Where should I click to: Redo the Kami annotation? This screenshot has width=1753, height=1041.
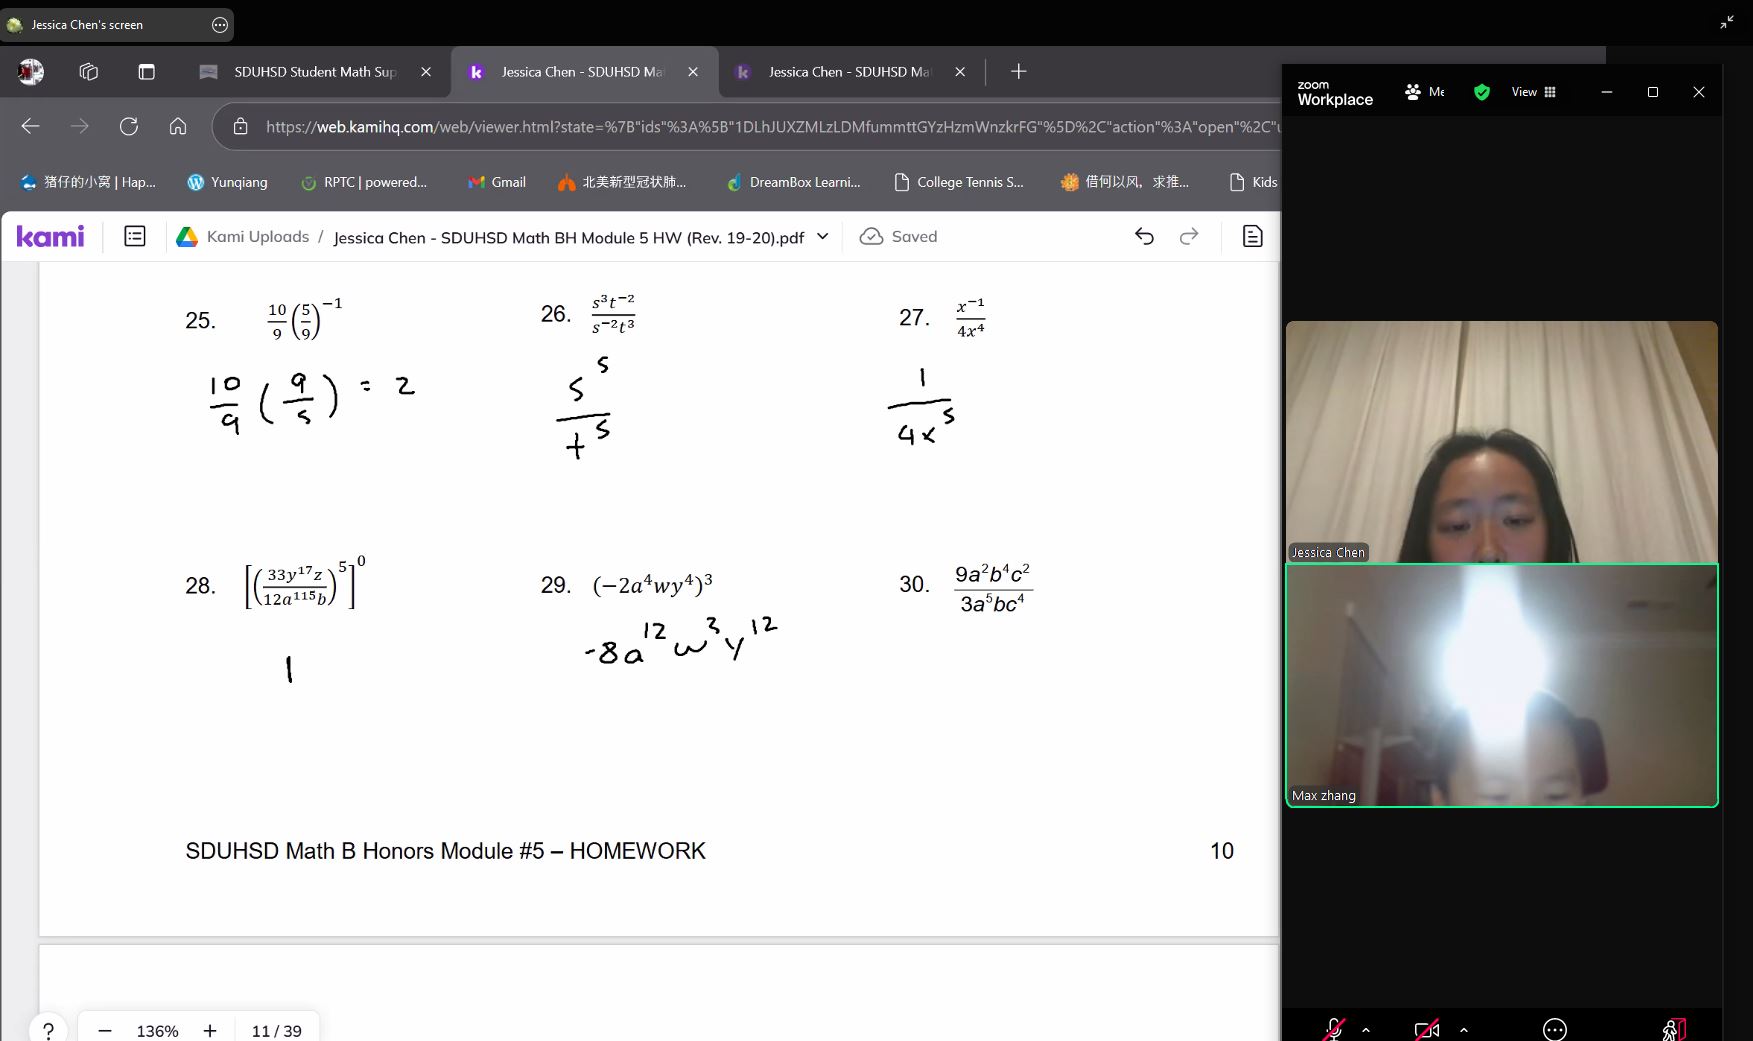click(1189, 236)
